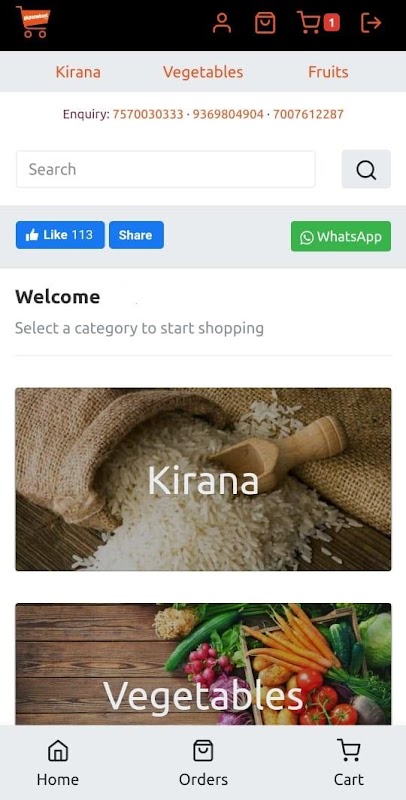Select the Fruits category tab
This screenshot has height=800, width=406.
[328, 72]
